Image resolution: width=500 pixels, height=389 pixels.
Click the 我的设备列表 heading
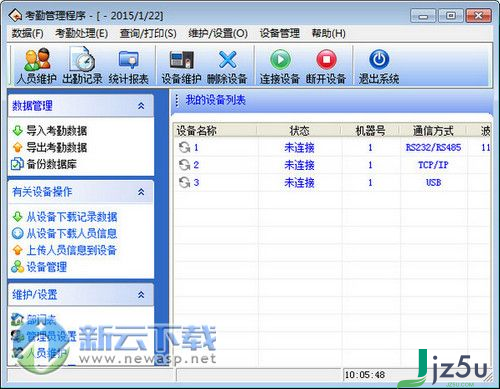pyautogui.click(x=216, y=100)
